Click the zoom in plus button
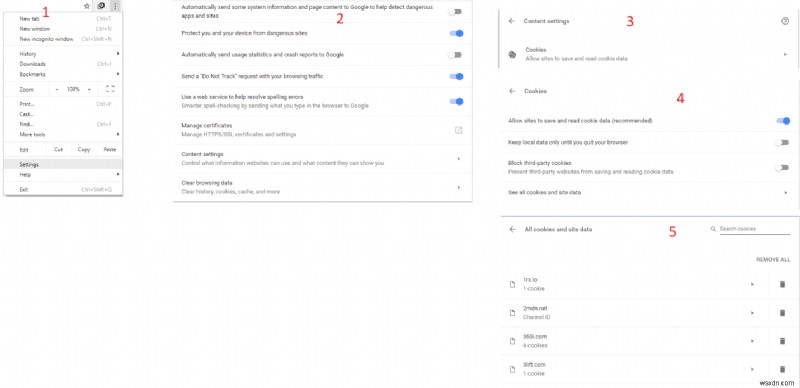 pos(89,89)
